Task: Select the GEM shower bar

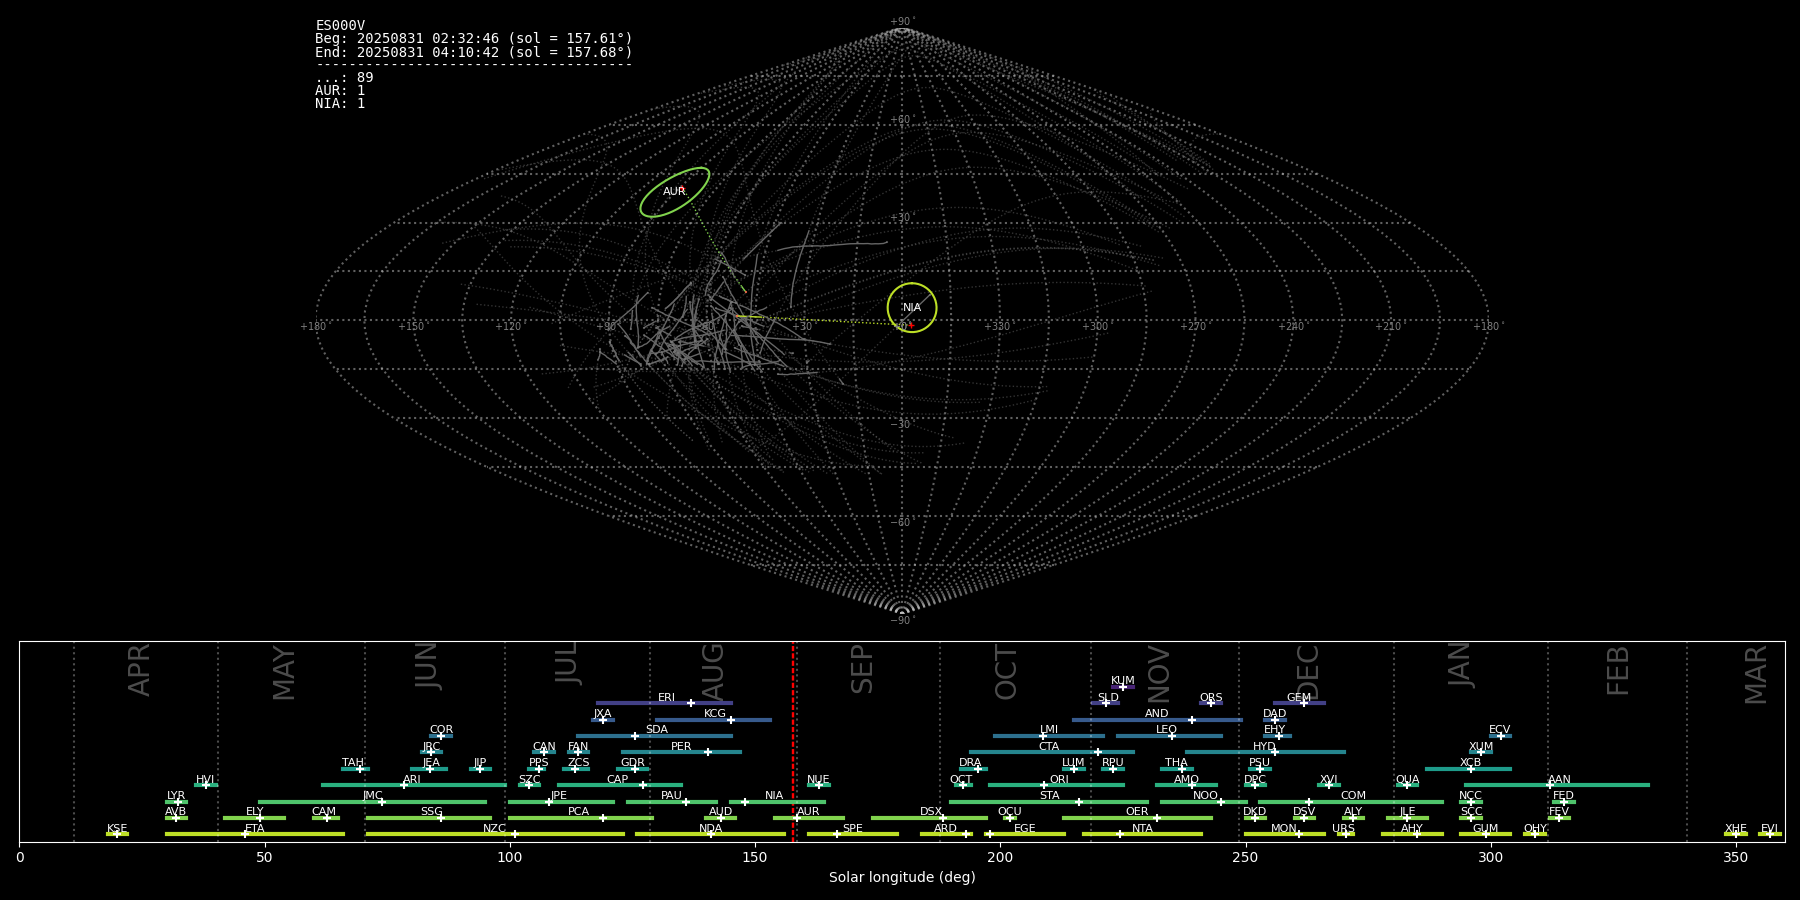Action: [x=1299, y=703]
